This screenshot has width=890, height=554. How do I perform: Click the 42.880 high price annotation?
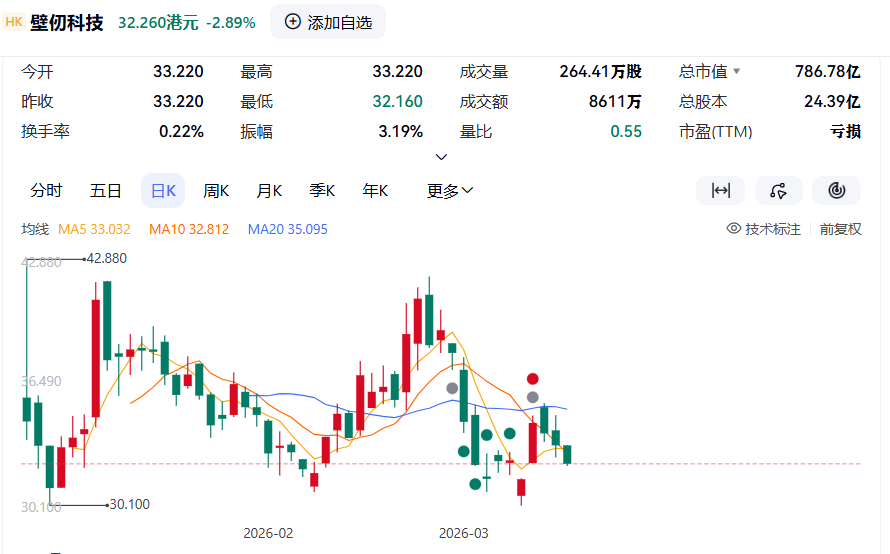106,258
